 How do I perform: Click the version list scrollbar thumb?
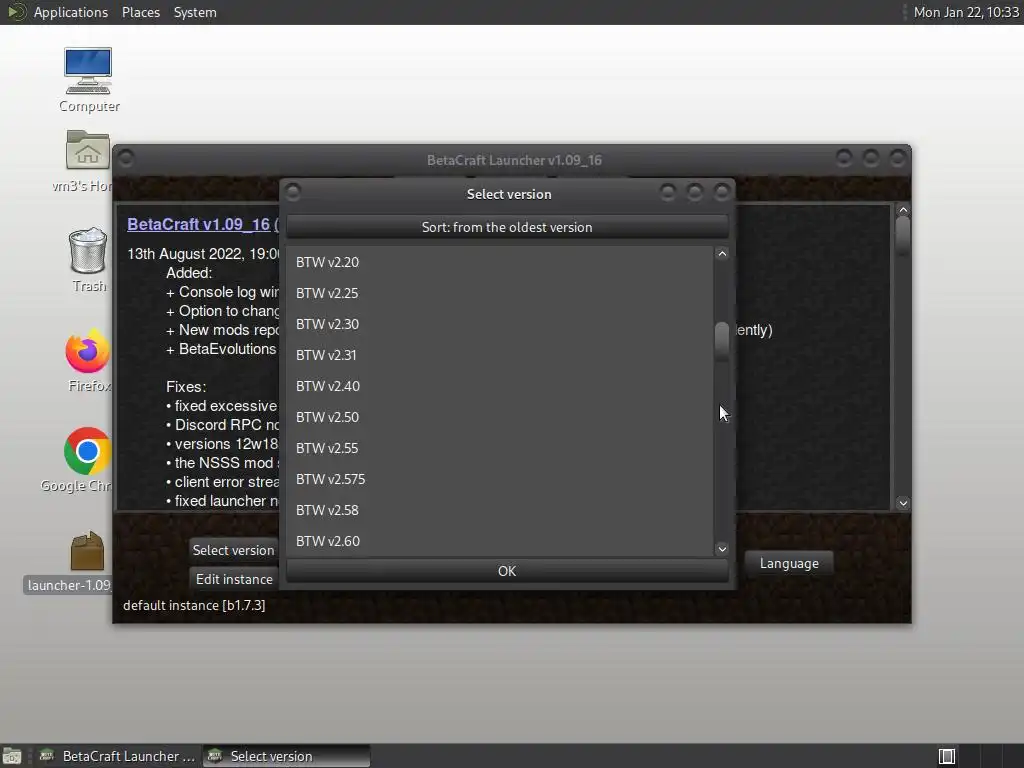722,341
